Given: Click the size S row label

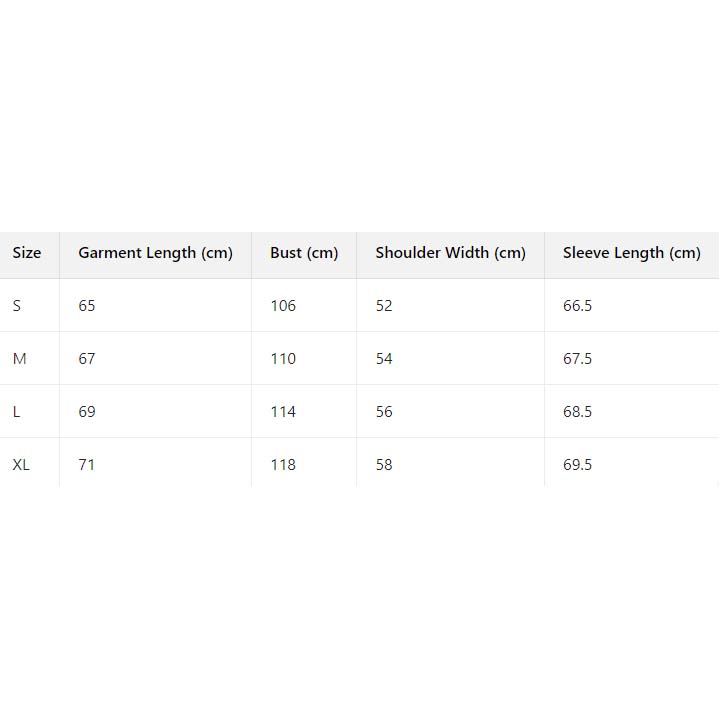Looking at the screenshot, I should pyautogui.click(x=17, y=306).
